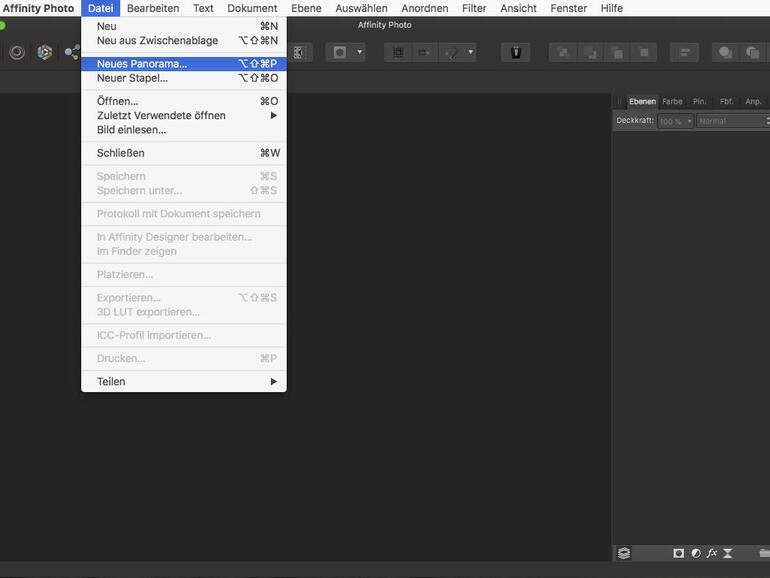The height and width of the screenshot is (578, 770).
Task: Click the quick mask toolbar icon
Action: pos(340,52)
